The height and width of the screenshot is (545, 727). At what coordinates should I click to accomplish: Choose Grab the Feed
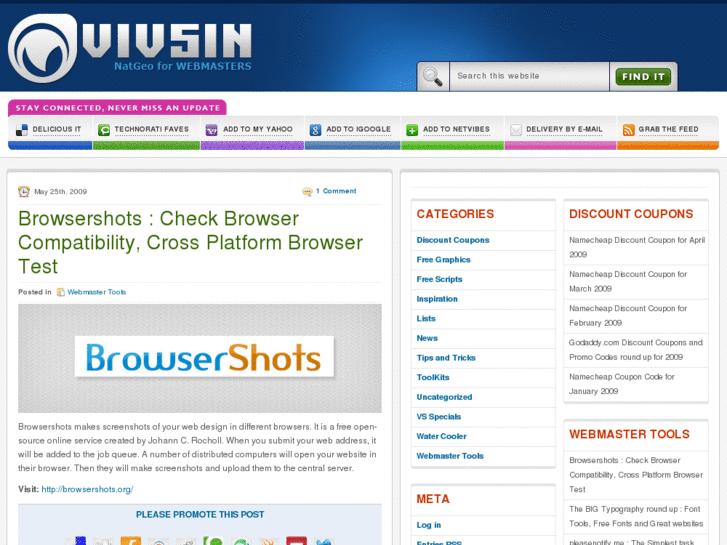pos(668,129)
